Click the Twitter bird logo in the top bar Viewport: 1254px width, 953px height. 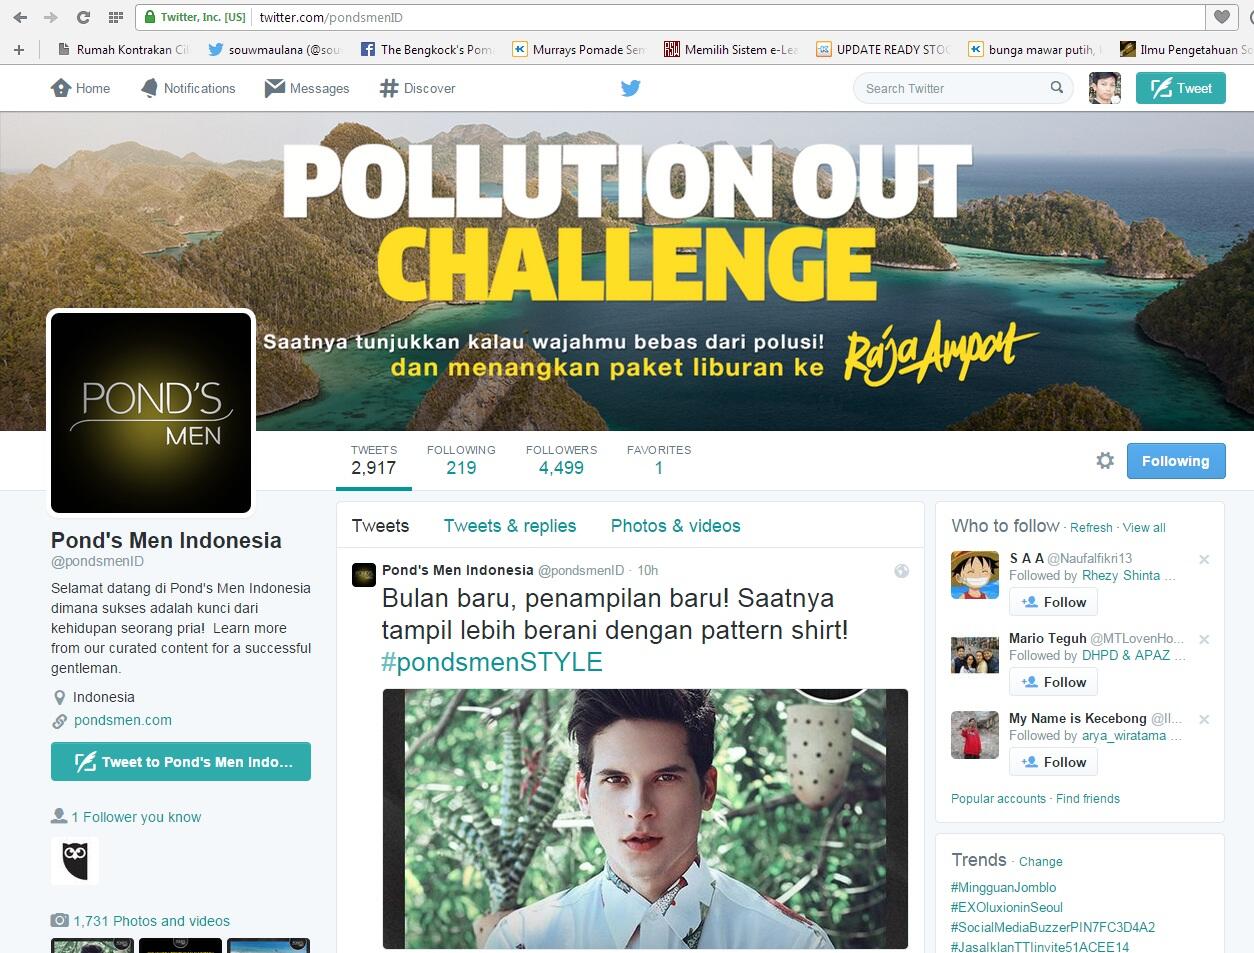(630, 88)
